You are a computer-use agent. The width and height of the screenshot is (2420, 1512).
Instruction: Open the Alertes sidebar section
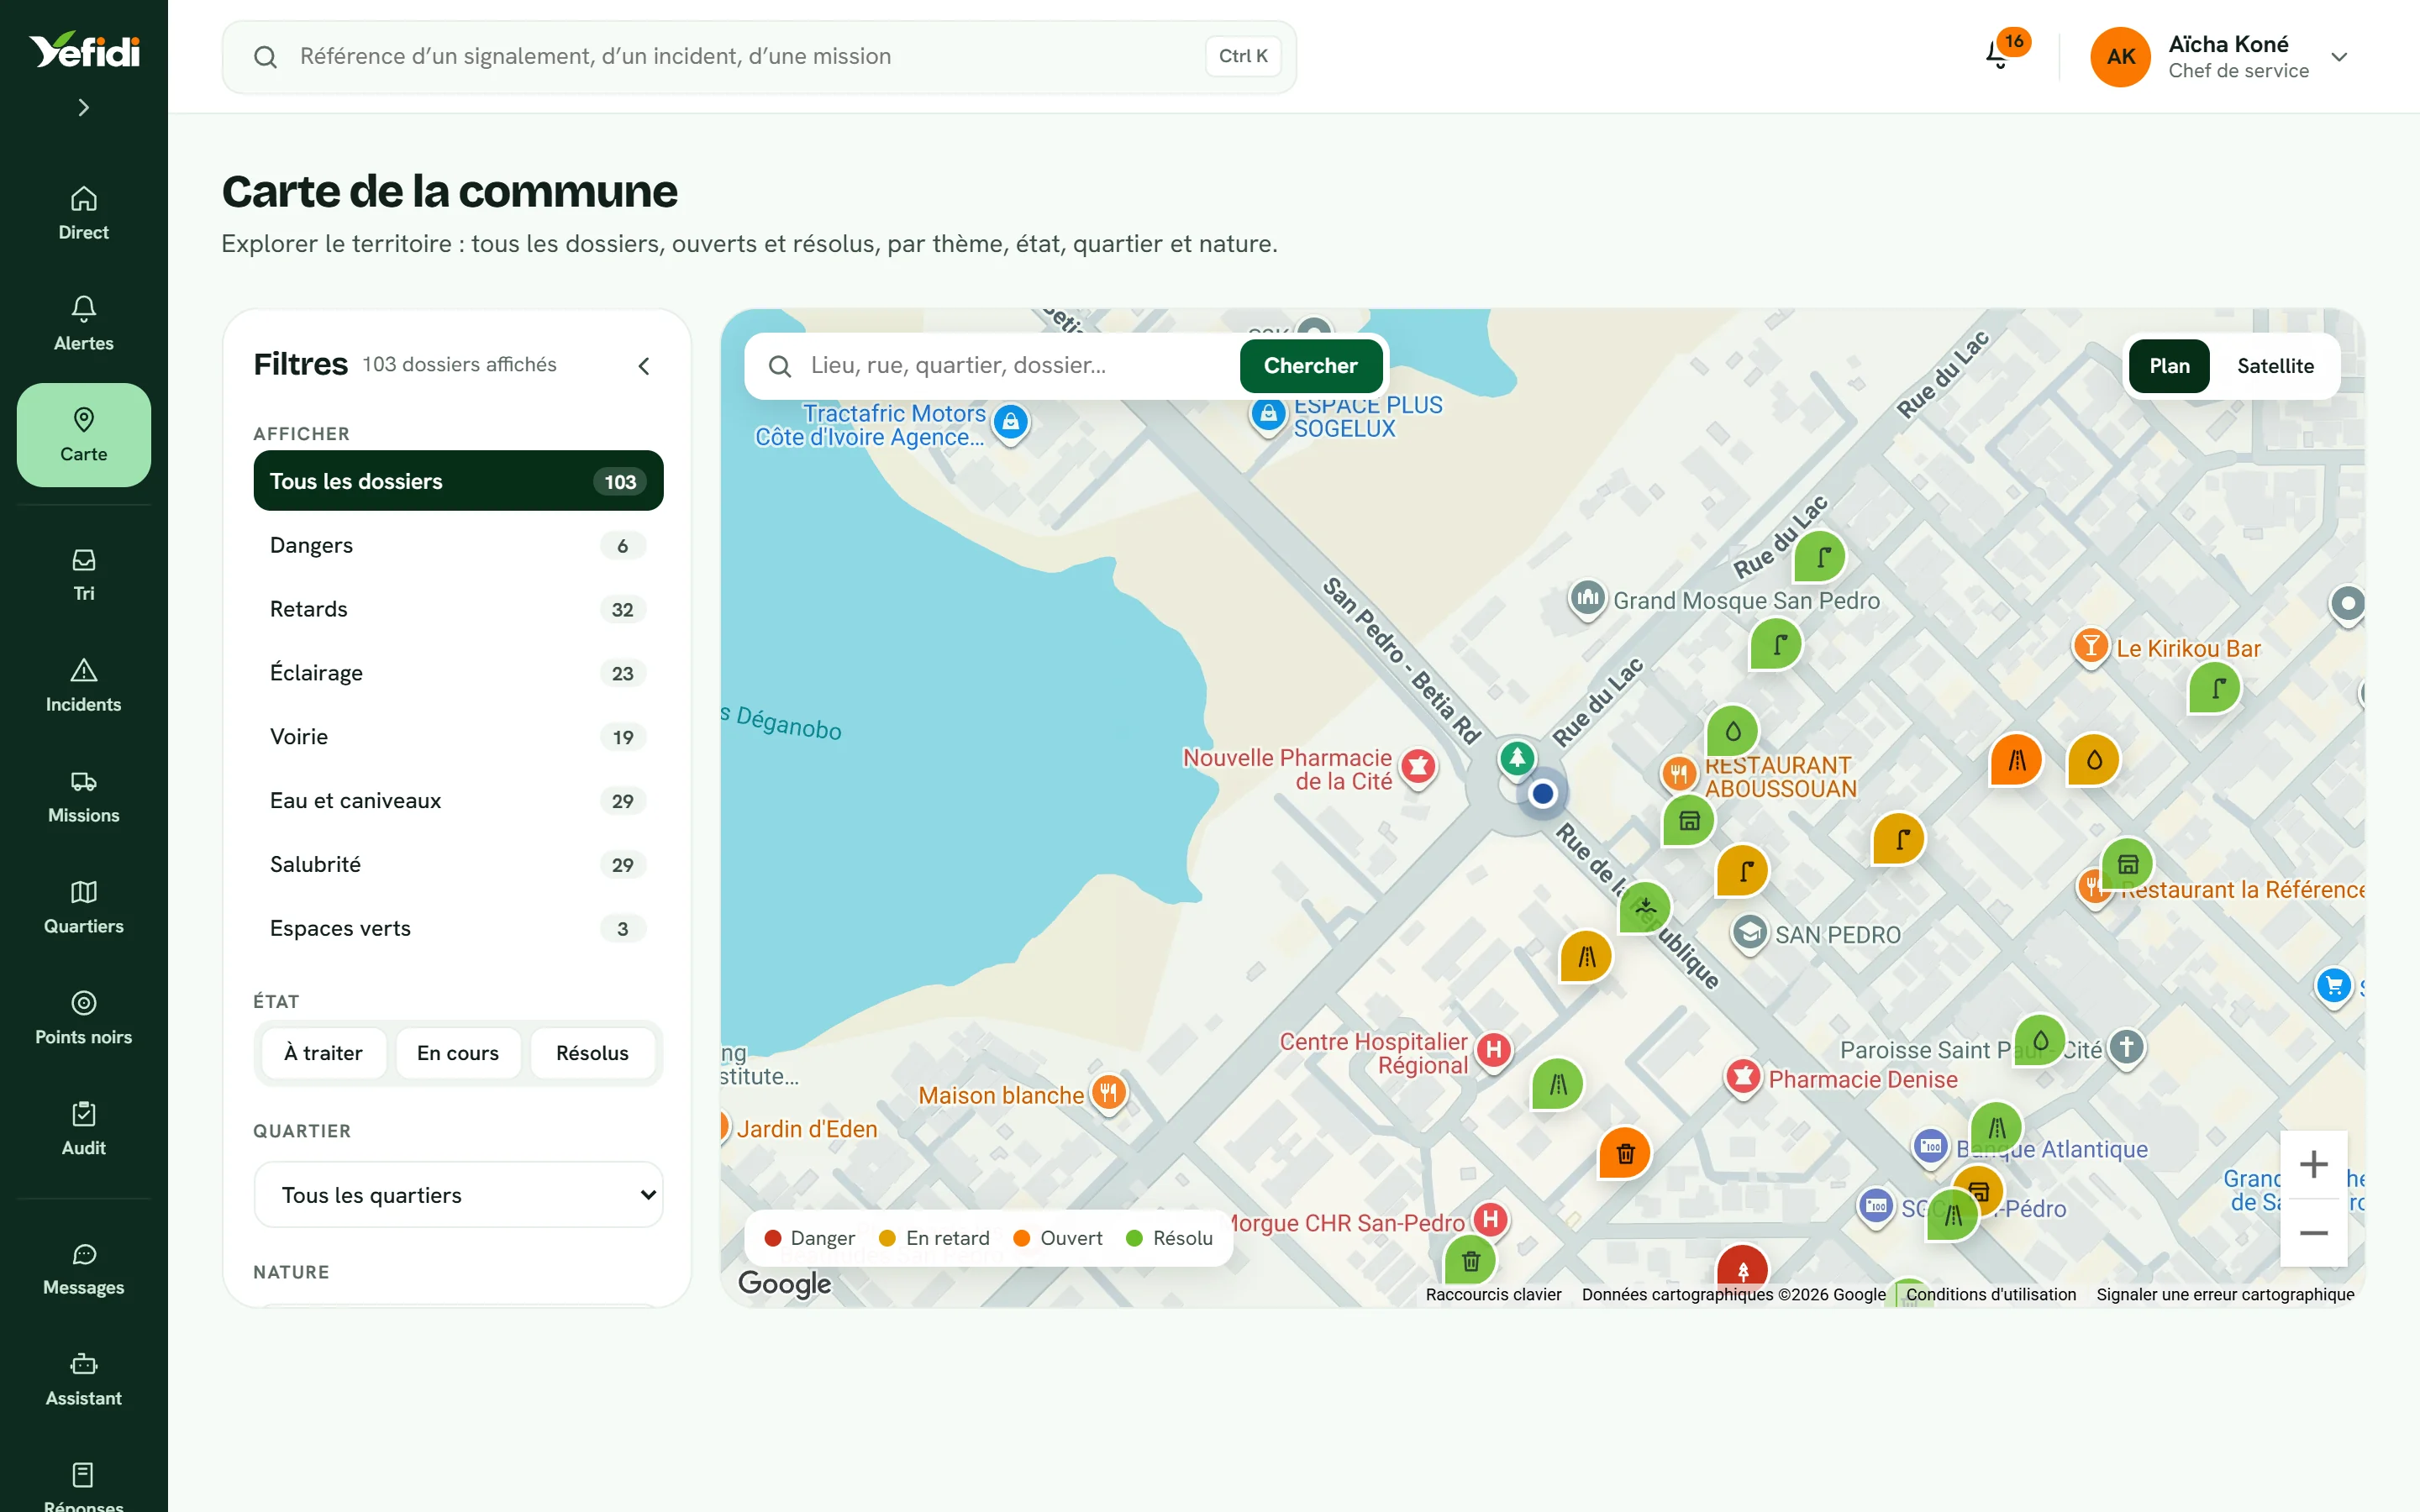[x=84, y=324]
